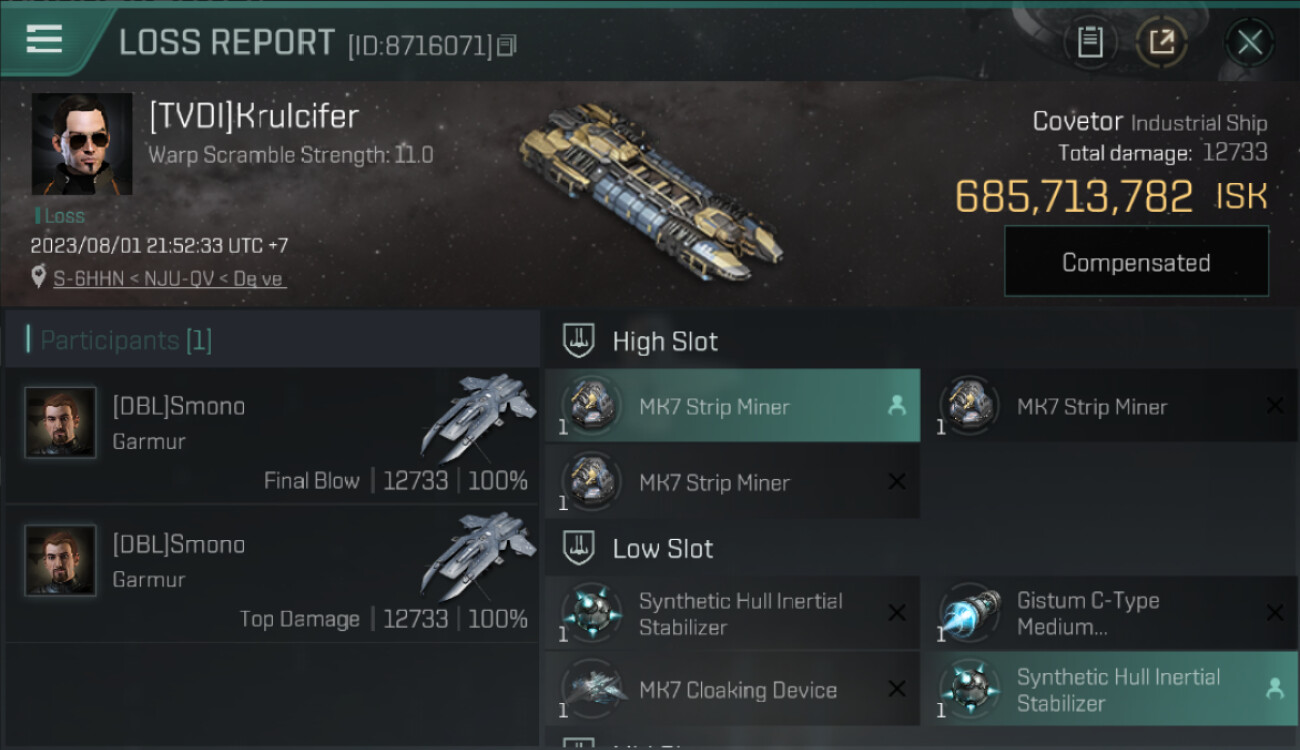1300x750 pixels.
Task: Open the S-6HHN location link
Action: click(x=169, y=279)
